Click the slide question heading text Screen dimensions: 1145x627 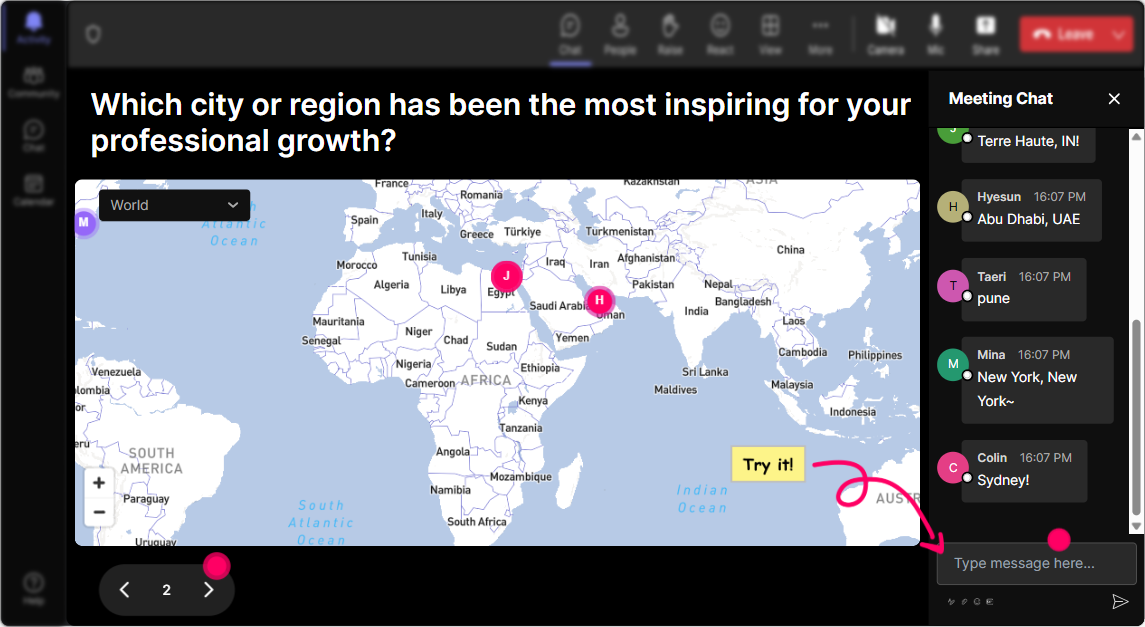tap(500, 123)
